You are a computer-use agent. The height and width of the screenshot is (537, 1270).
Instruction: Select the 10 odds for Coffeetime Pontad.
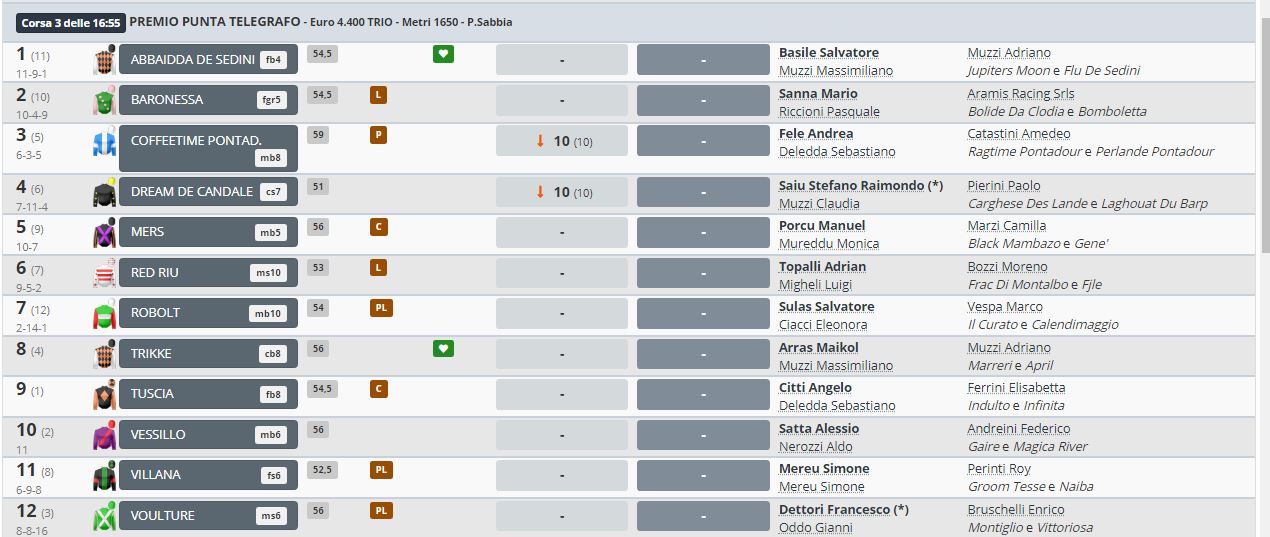562,141
